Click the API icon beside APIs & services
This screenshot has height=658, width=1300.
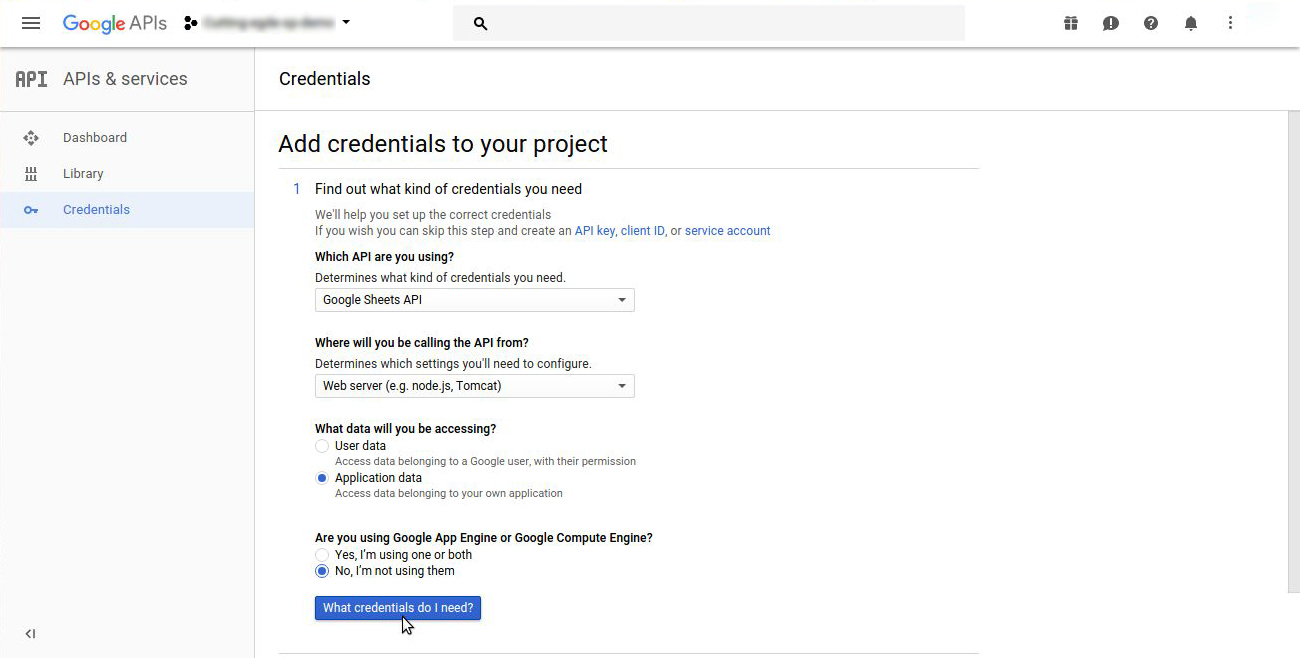click(x=31, y=79)
